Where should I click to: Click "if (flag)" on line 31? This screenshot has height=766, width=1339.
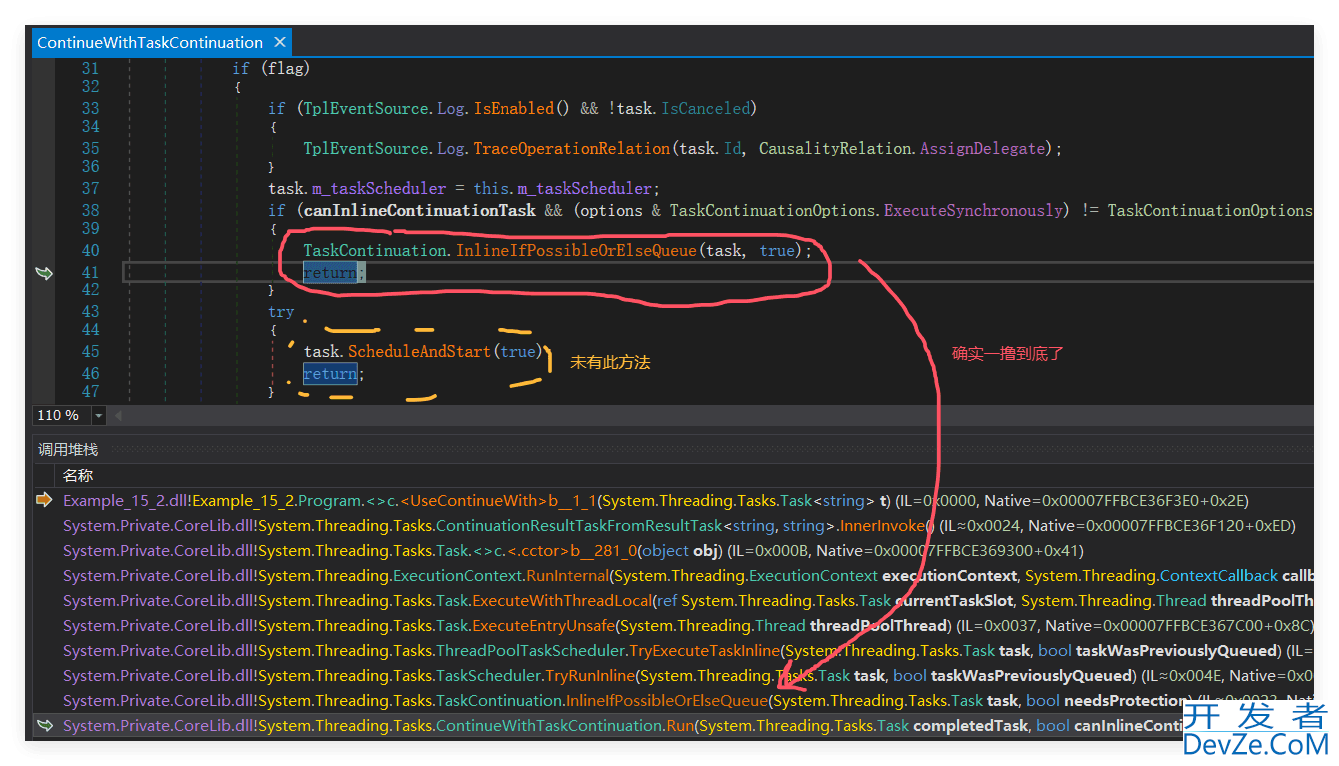tap(271, 68)
